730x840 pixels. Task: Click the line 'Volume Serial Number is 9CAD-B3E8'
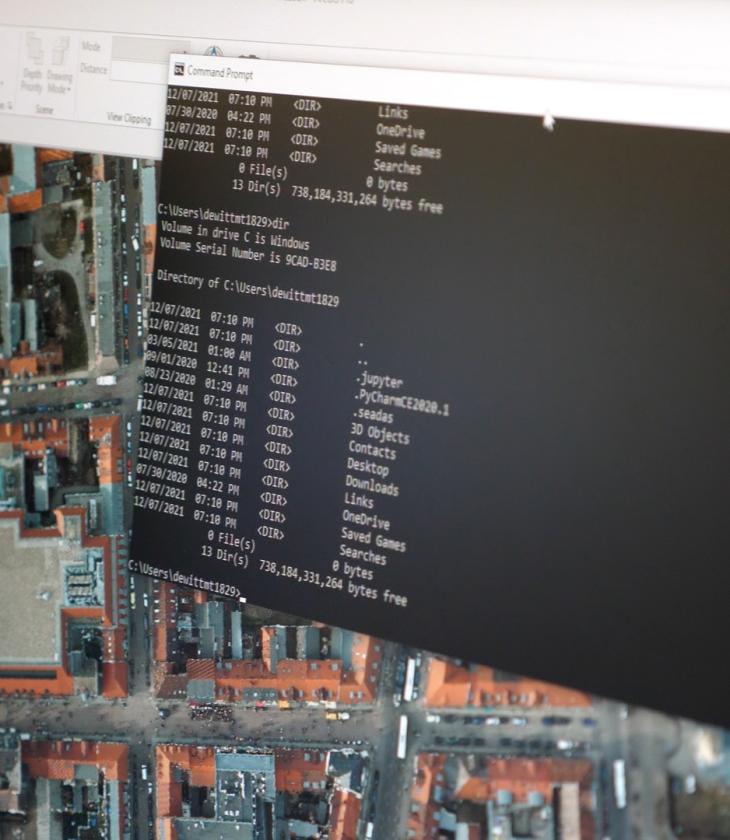(x=248, y=254)
